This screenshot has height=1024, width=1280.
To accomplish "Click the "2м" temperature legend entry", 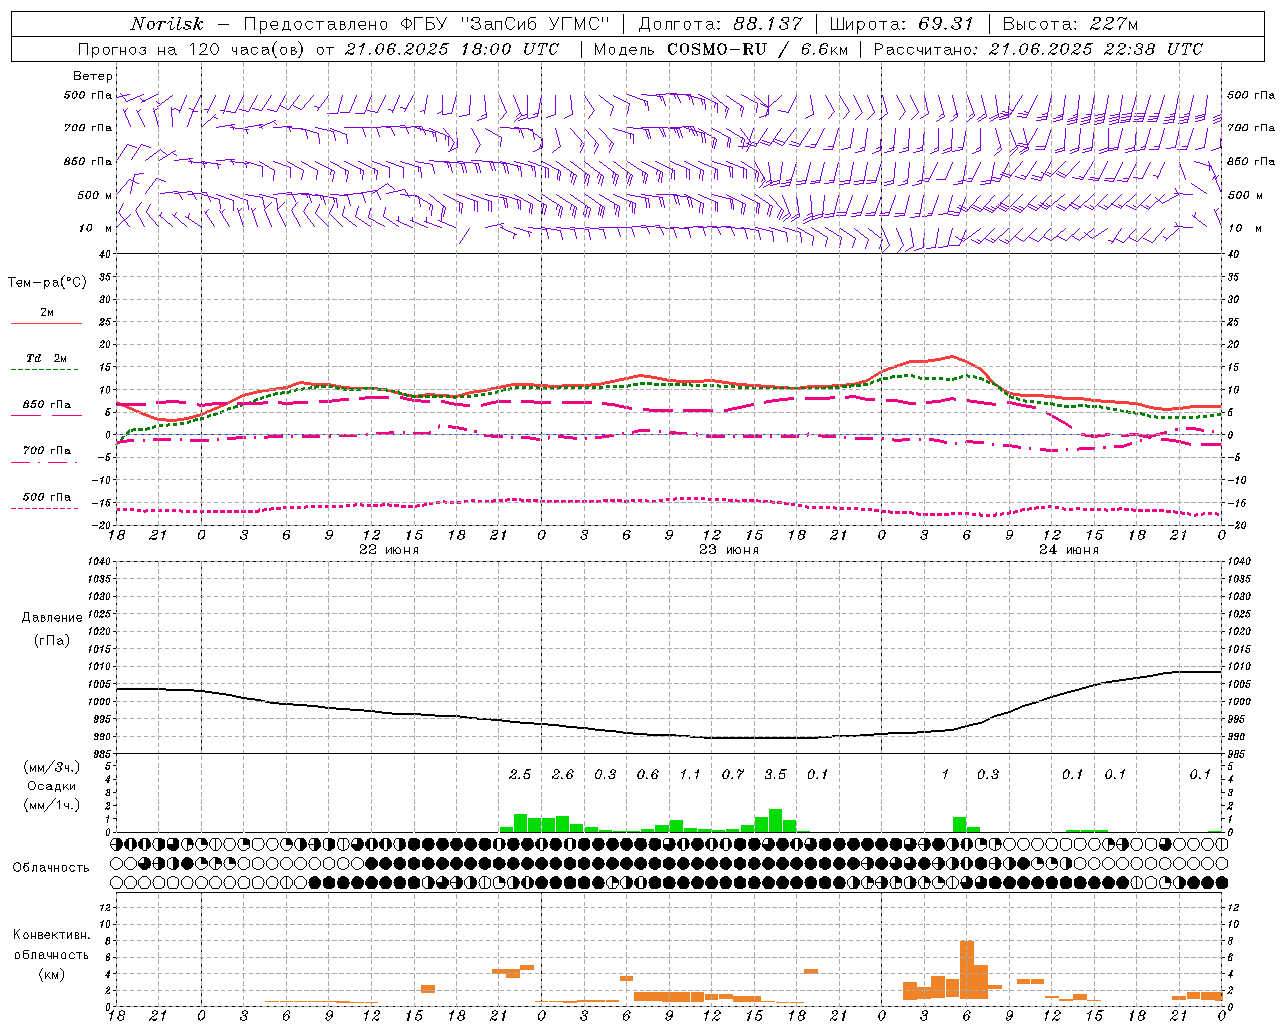I will pyautogui.click(x=47, y=312).
